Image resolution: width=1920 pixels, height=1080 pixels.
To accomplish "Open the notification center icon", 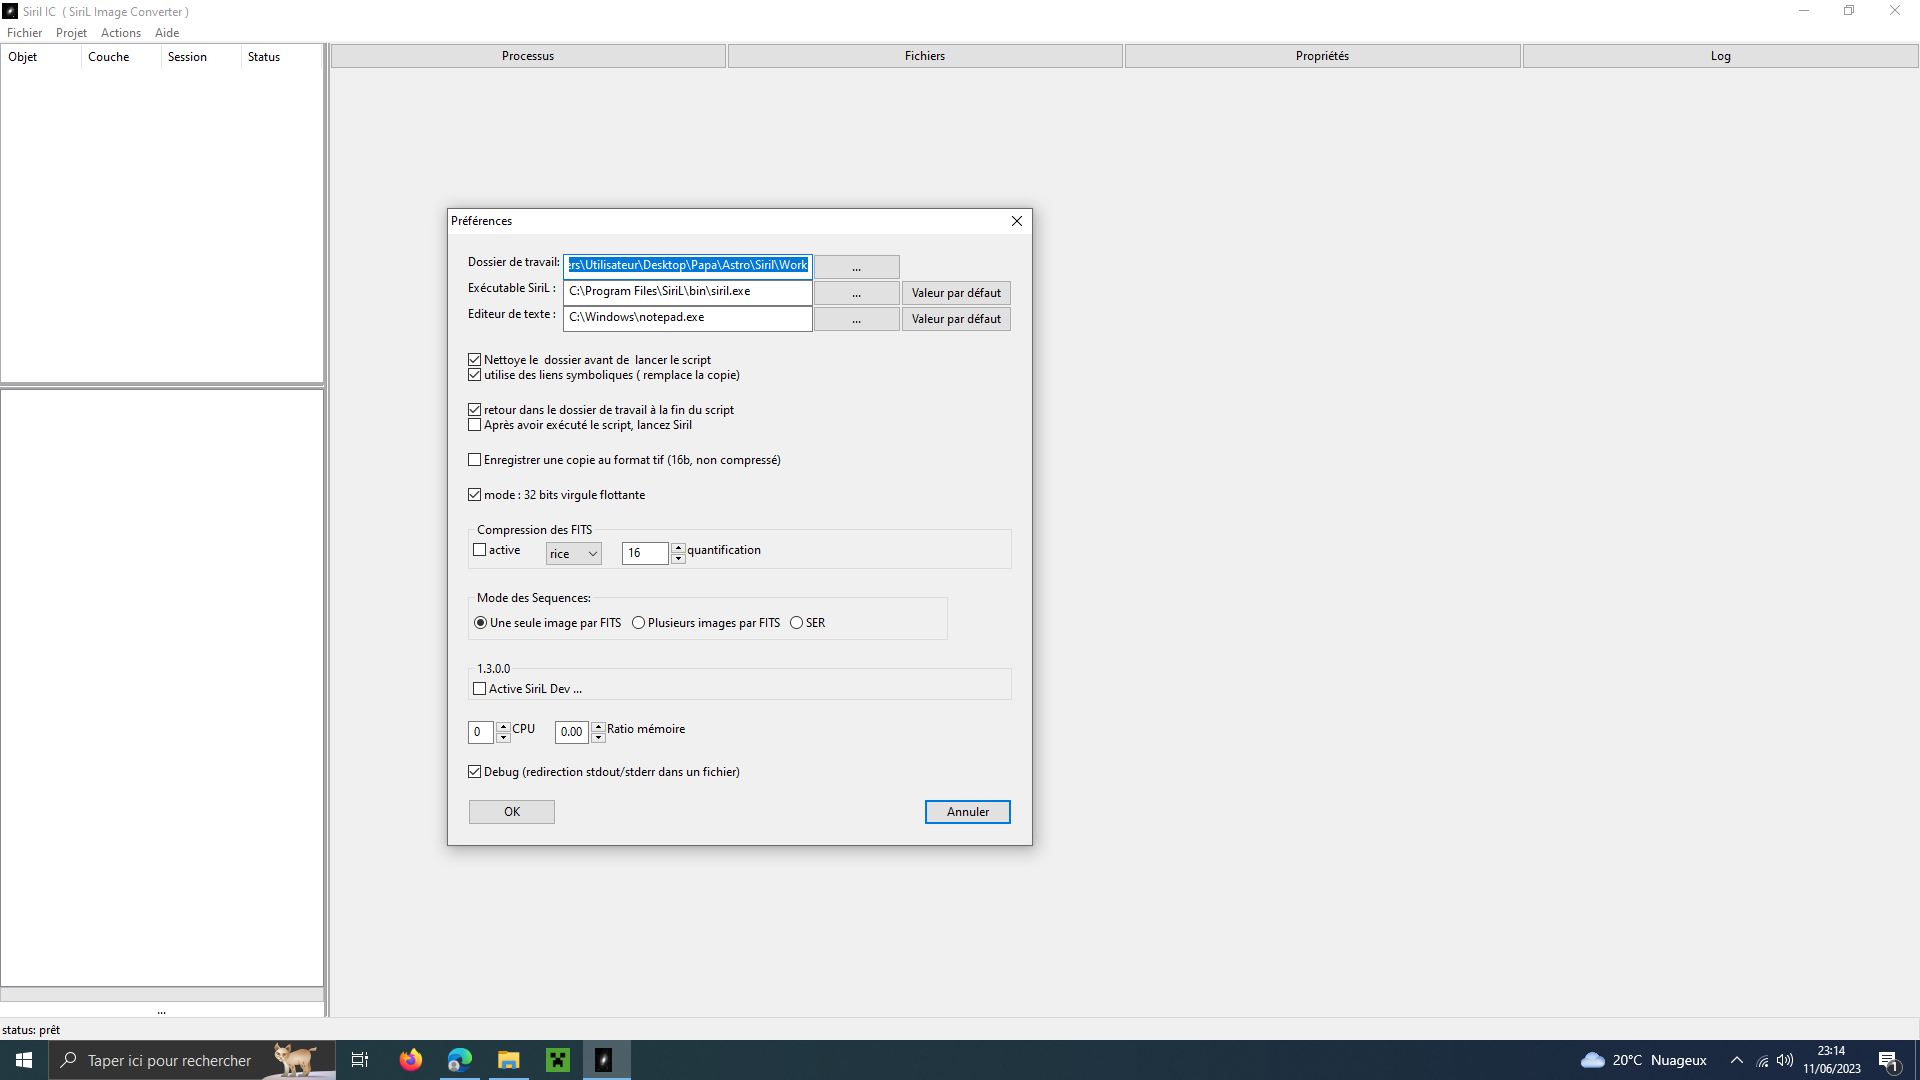I will point(1888,1061).
